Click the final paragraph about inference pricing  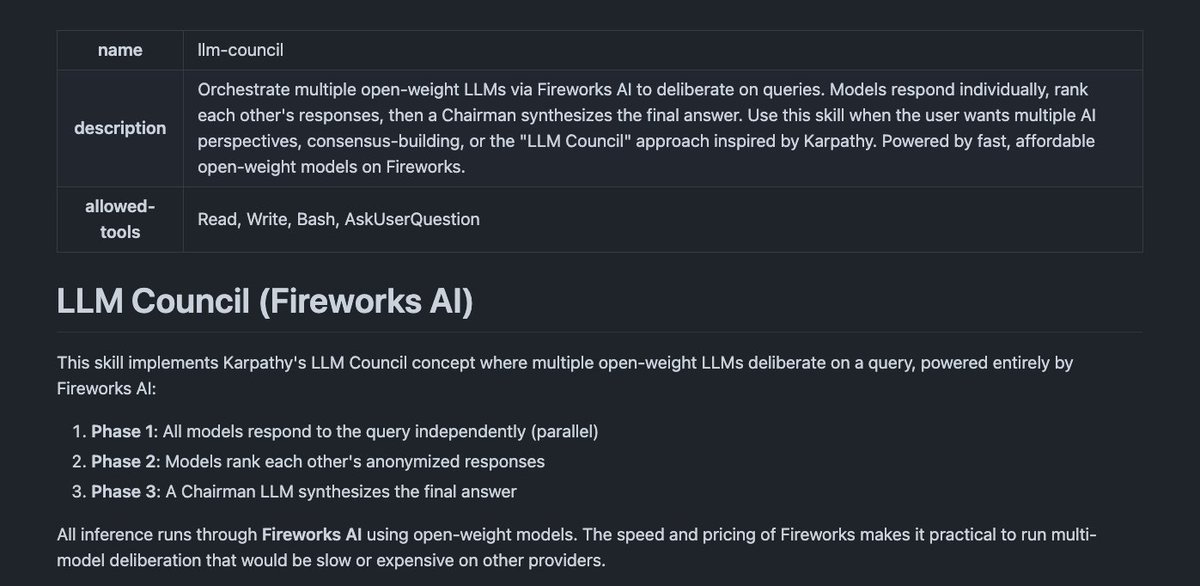577,547
